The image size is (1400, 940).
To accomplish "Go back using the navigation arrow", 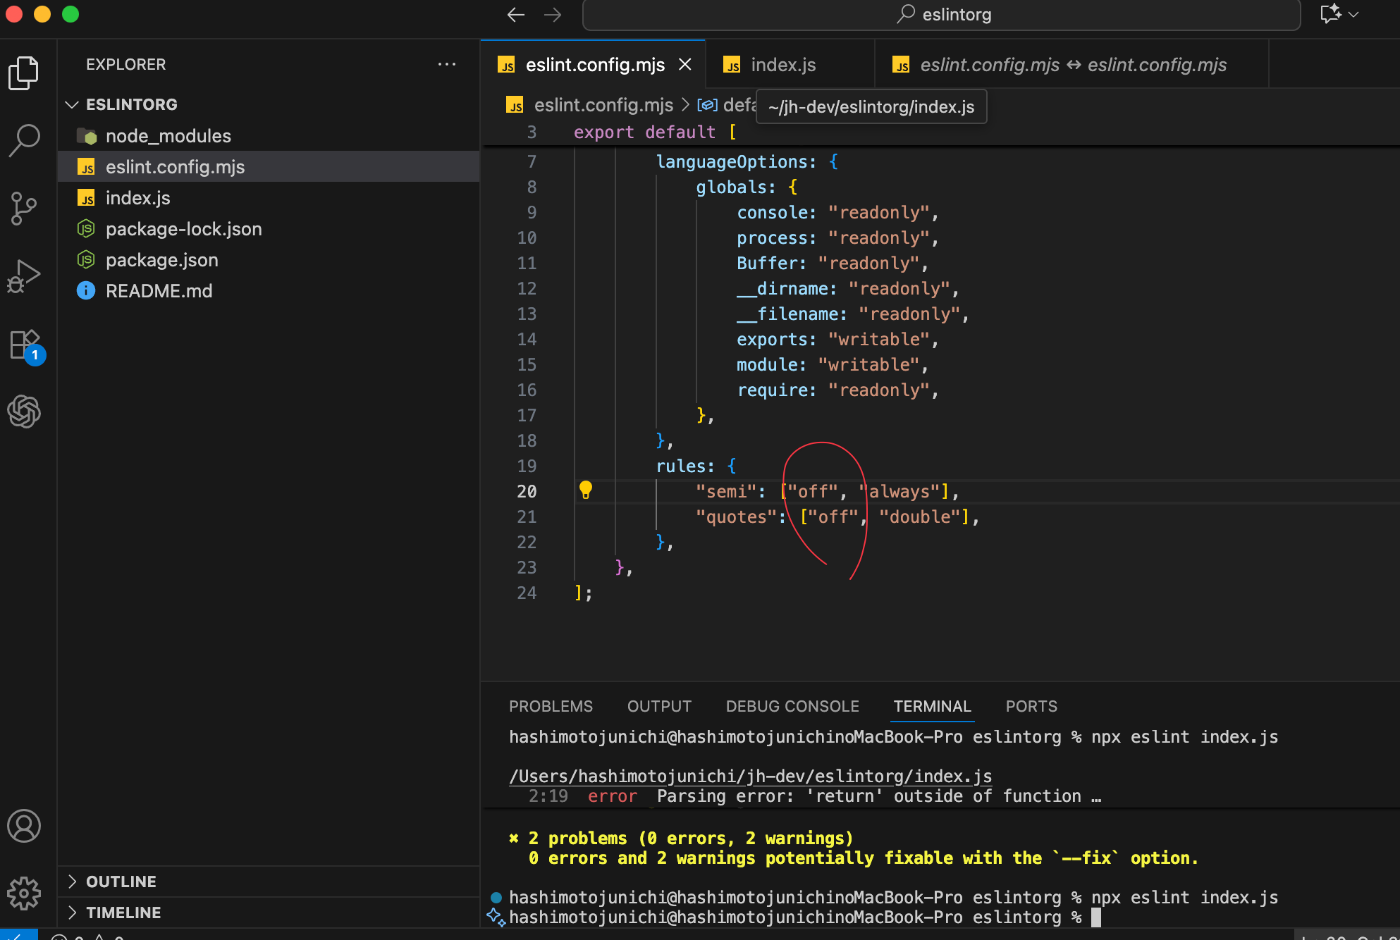I will pos(516,14).
